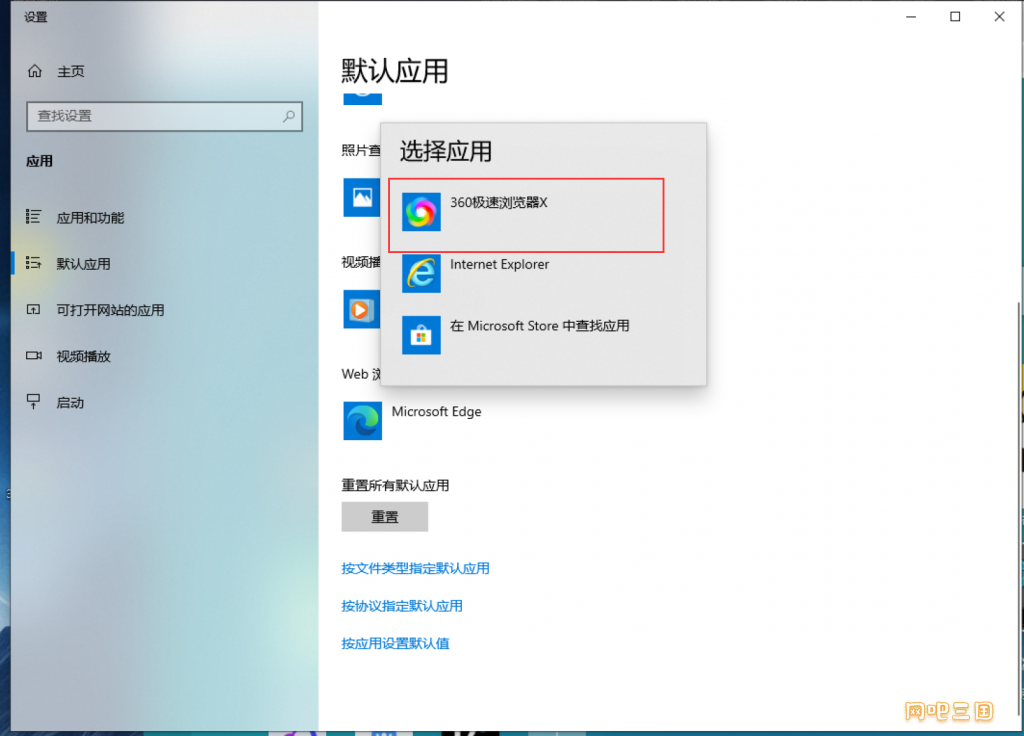Image resolution: width=1024 pixels, height=736 pixels.
Task: Click the 视频播放 camera icon
Action: (33, 356)
